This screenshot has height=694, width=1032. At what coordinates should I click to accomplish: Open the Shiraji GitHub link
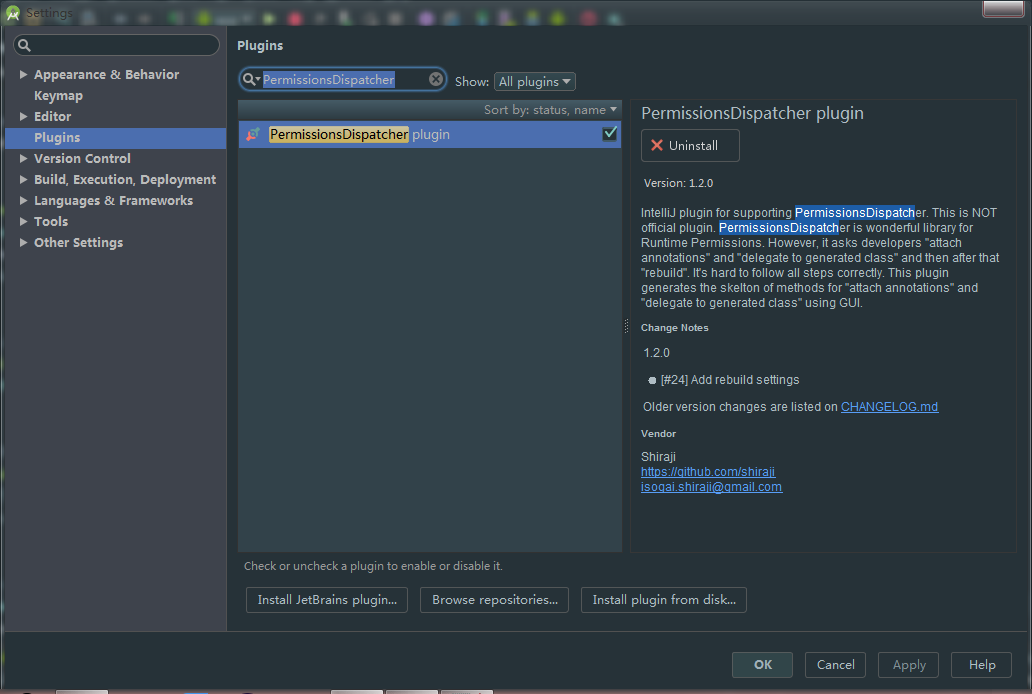coord(708,472)
